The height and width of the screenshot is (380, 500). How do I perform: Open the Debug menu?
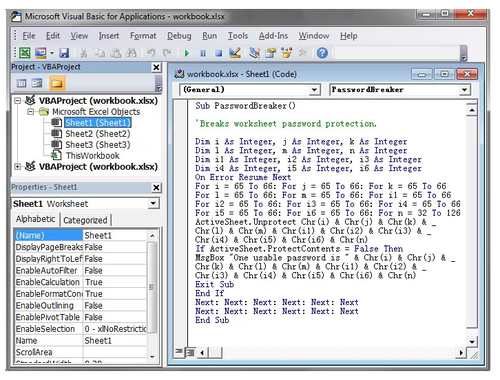(x=179, y=36)
